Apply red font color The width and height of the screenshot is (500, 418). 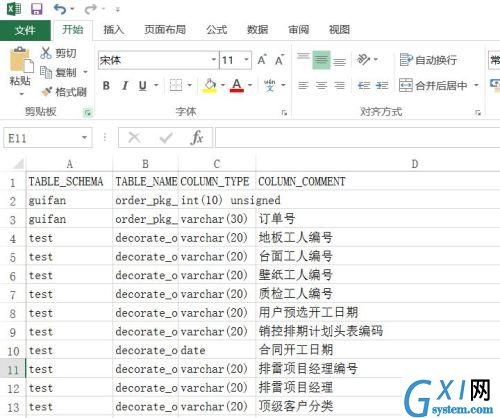coord(237,86)
